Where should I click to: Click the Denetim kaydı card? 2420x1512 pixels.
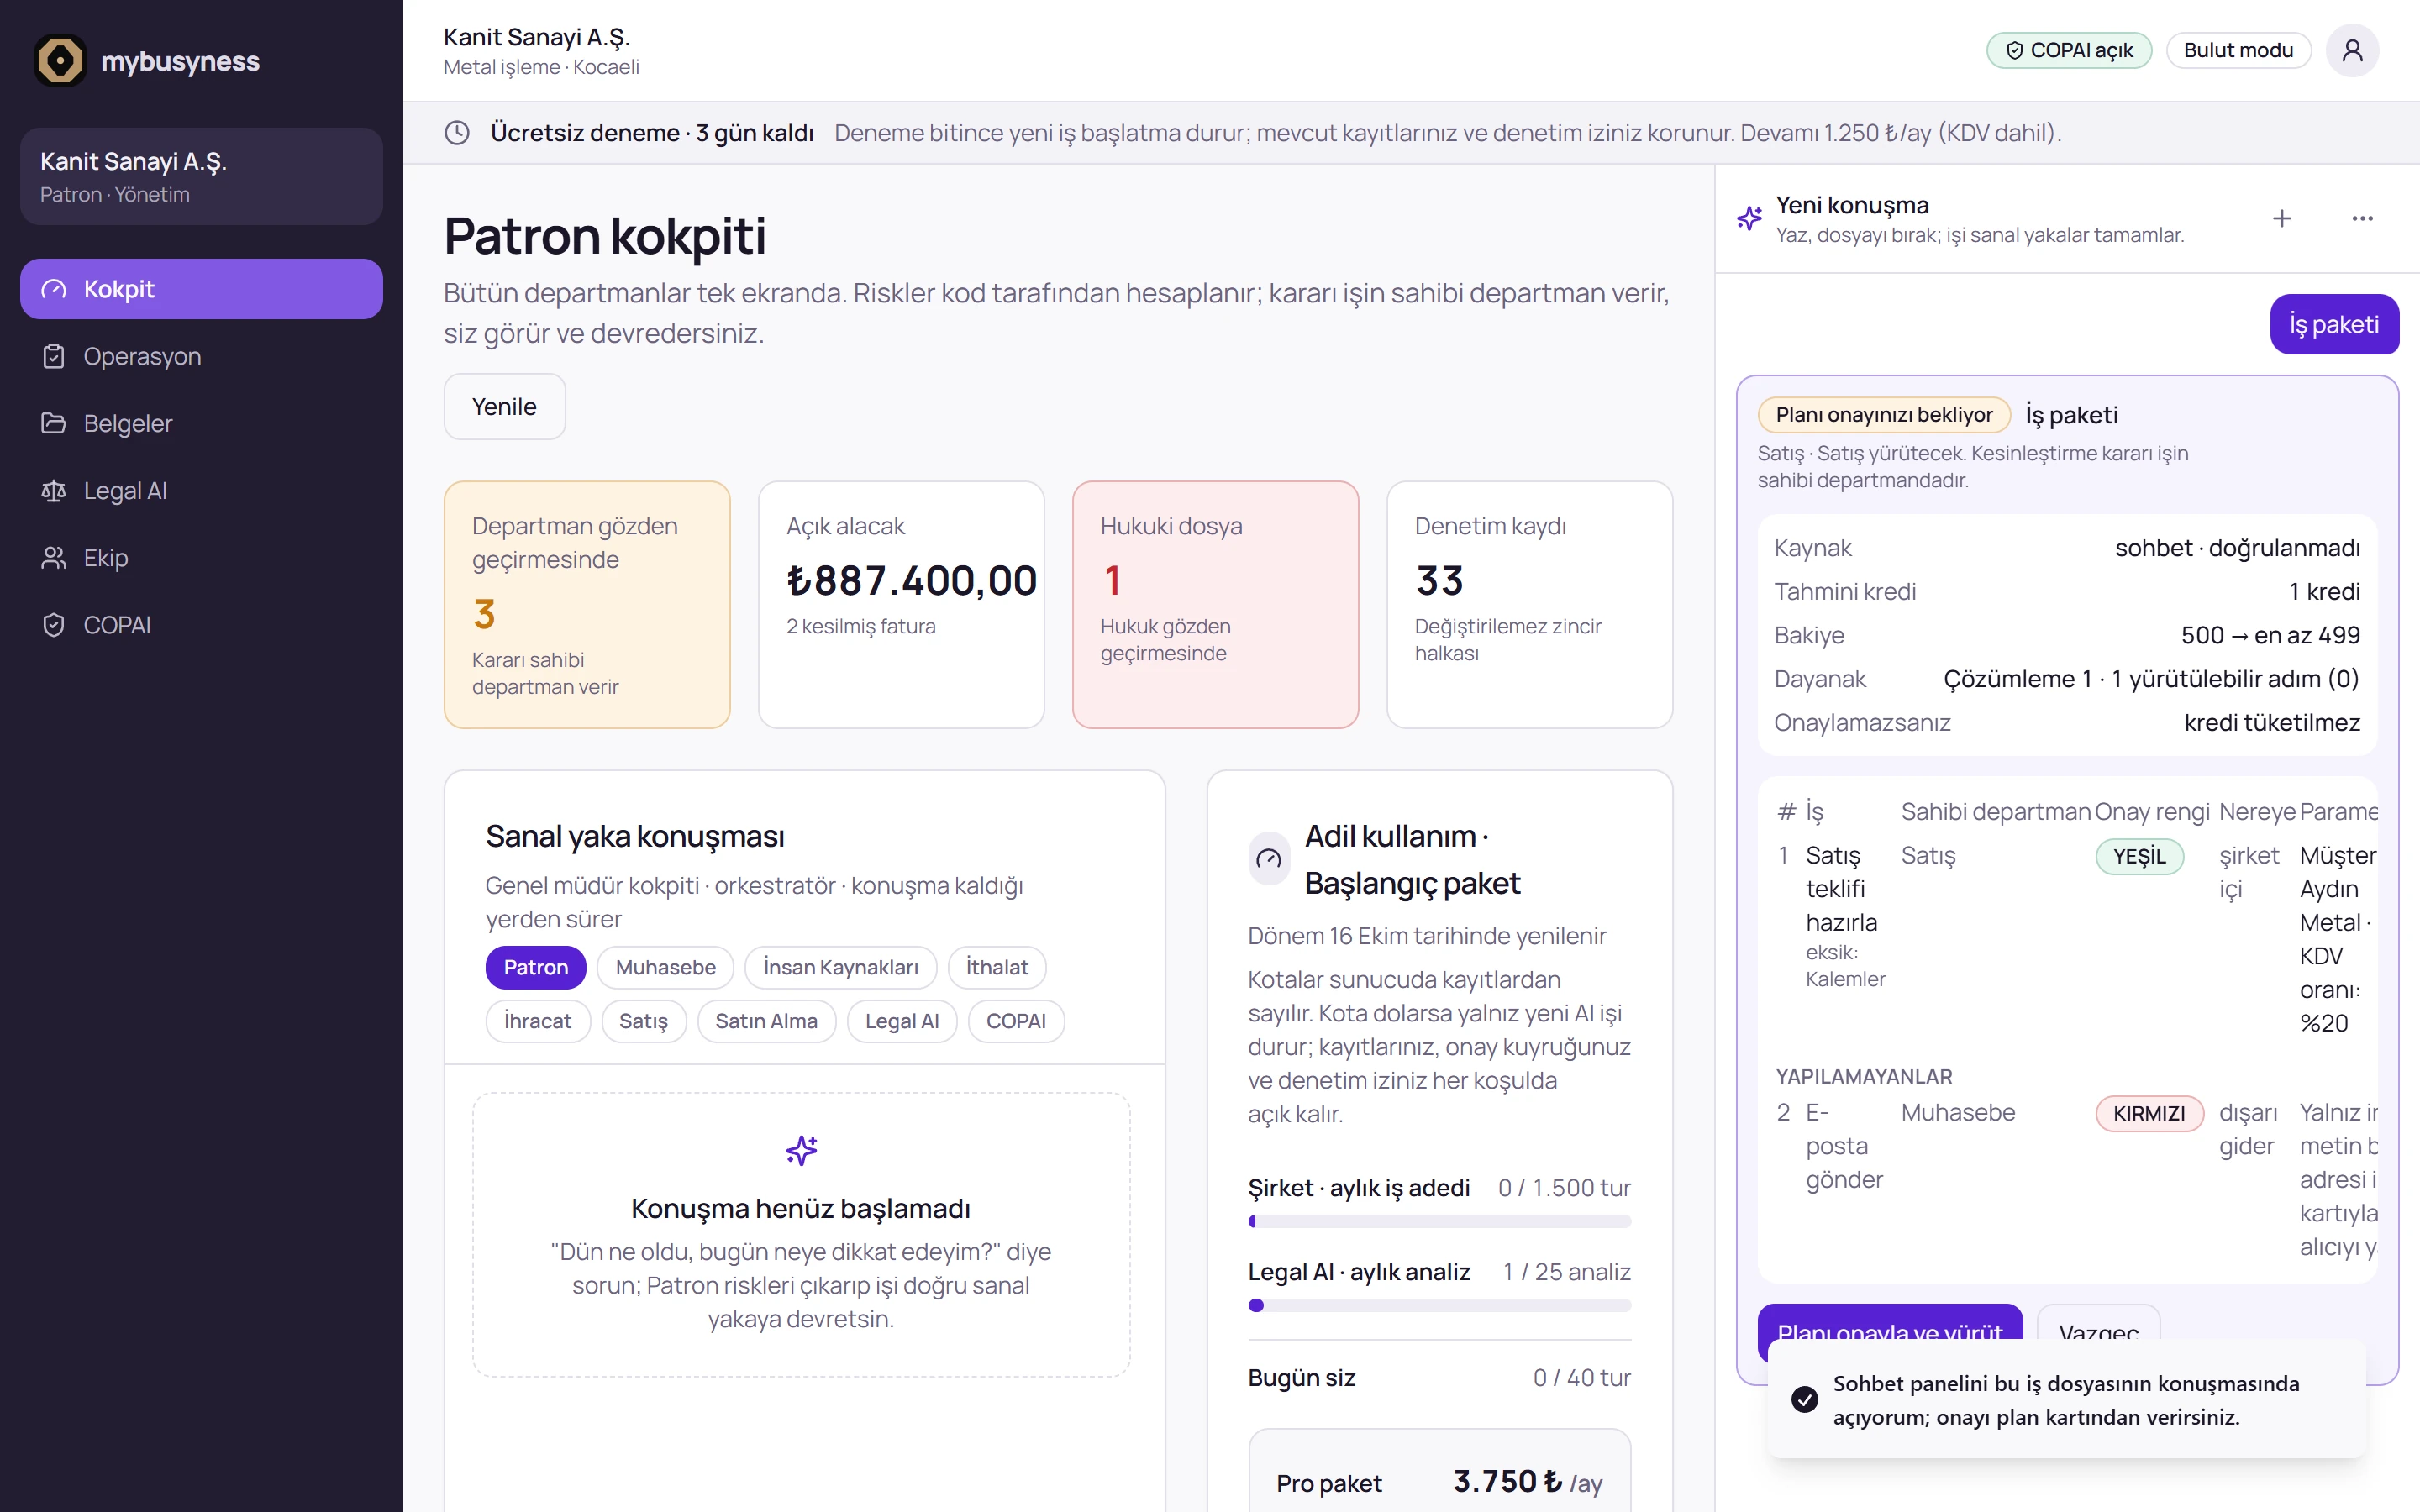pyautogui.click(x=1529, y=605)
